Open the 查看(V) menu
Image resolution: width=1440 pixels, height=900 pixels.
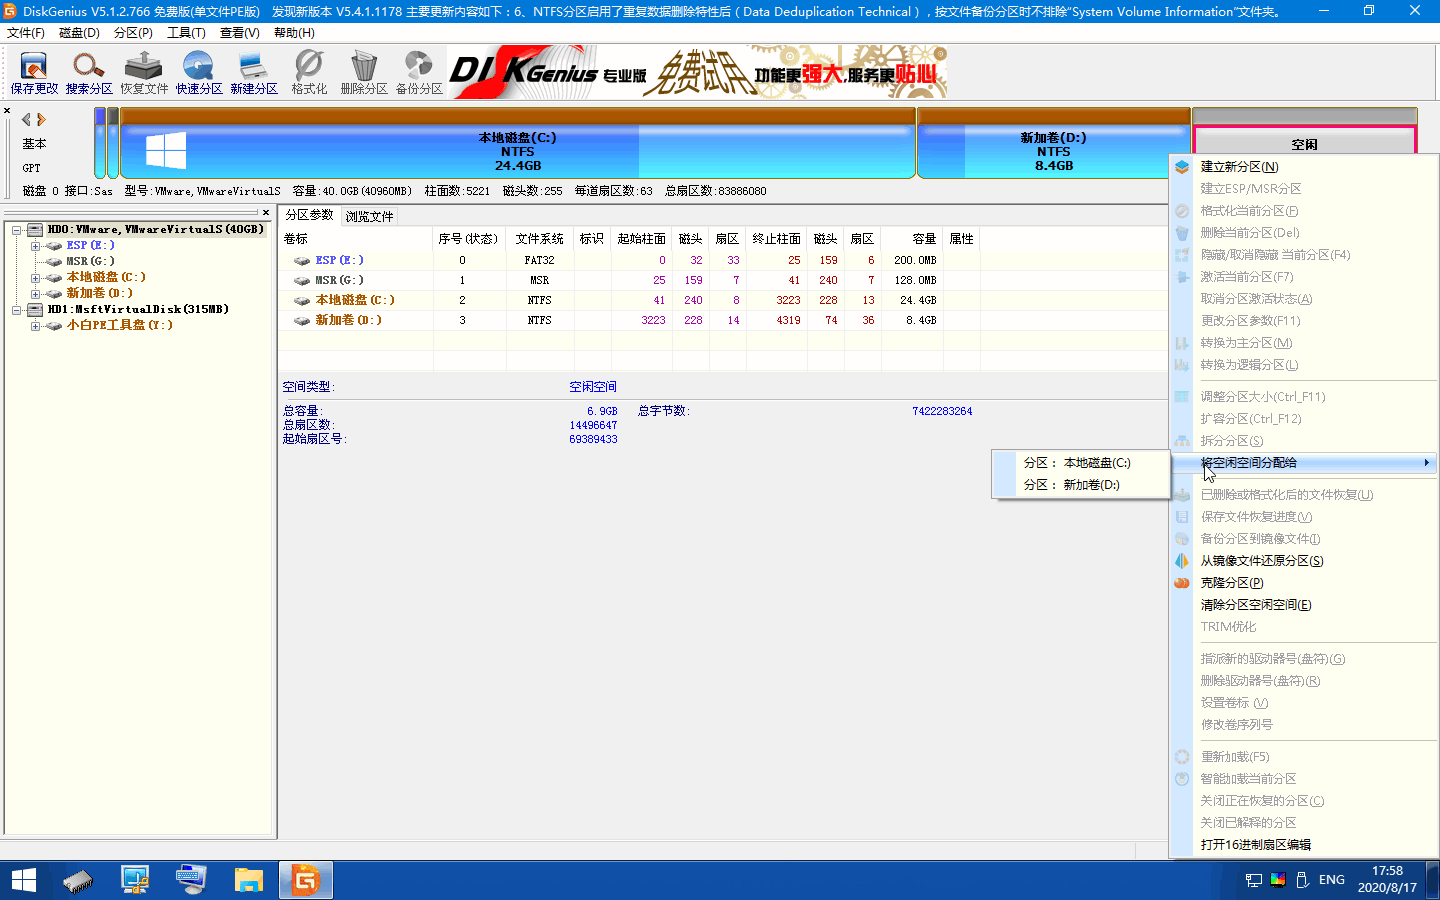point(240,33)
